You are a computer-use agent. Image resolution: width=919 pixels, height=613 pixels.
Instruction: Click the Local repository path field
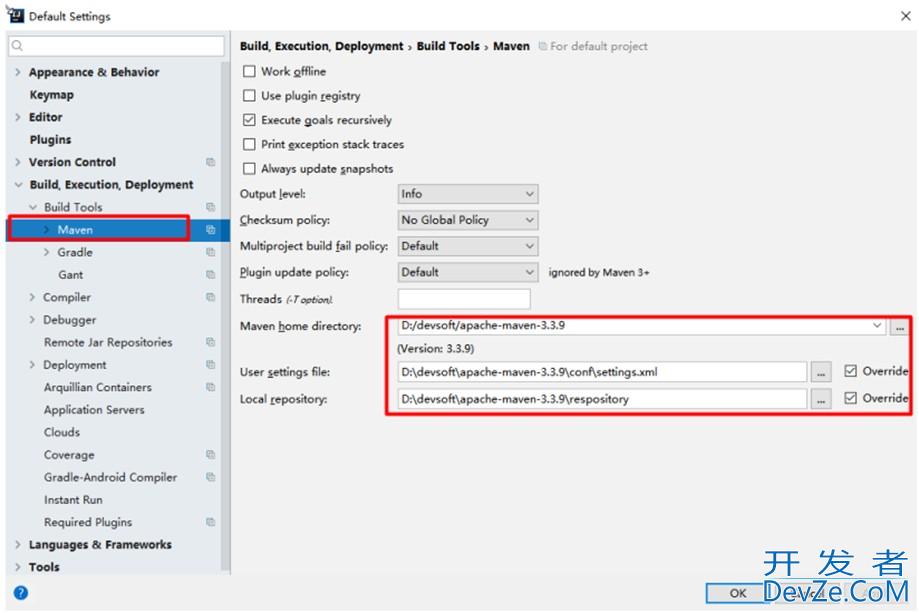click(603, 399)
